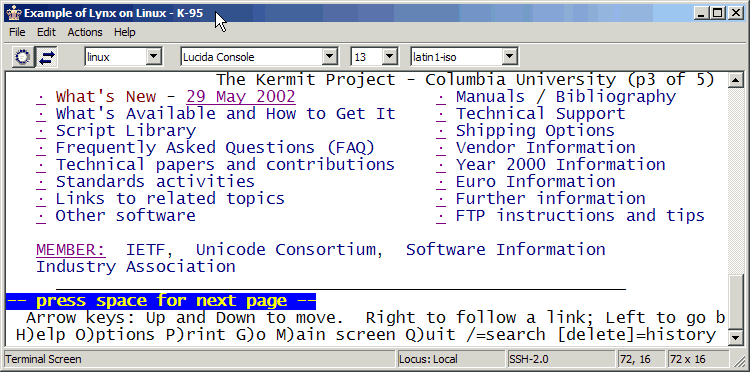Viewport: 750px width, 372px height.
Task: Click the scrollbar down arrow in the terminal
Action: click(735, 338)
